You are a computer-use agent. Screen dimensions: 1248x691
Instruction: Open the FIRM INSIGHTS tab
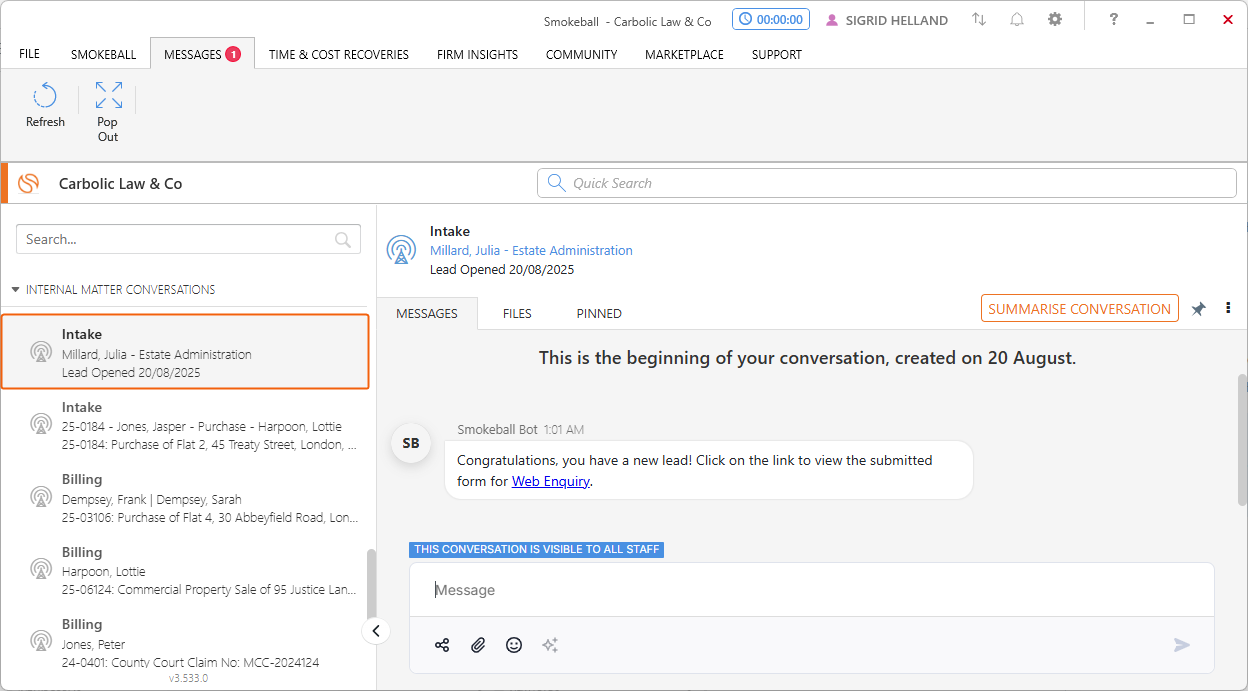[x=477, y=54]
